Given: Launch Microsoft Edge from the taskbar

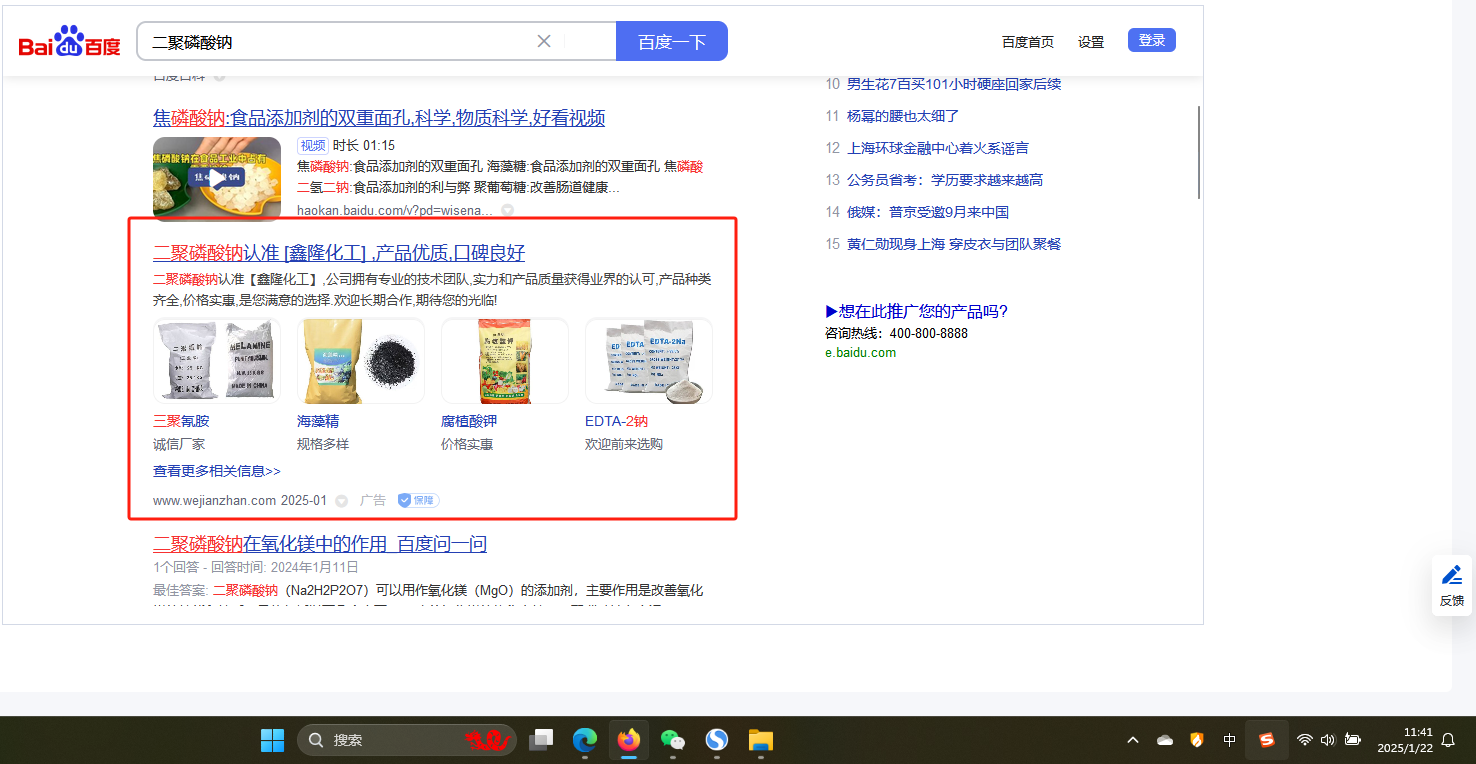Looking at the screenshot, I should pos(585,740).
